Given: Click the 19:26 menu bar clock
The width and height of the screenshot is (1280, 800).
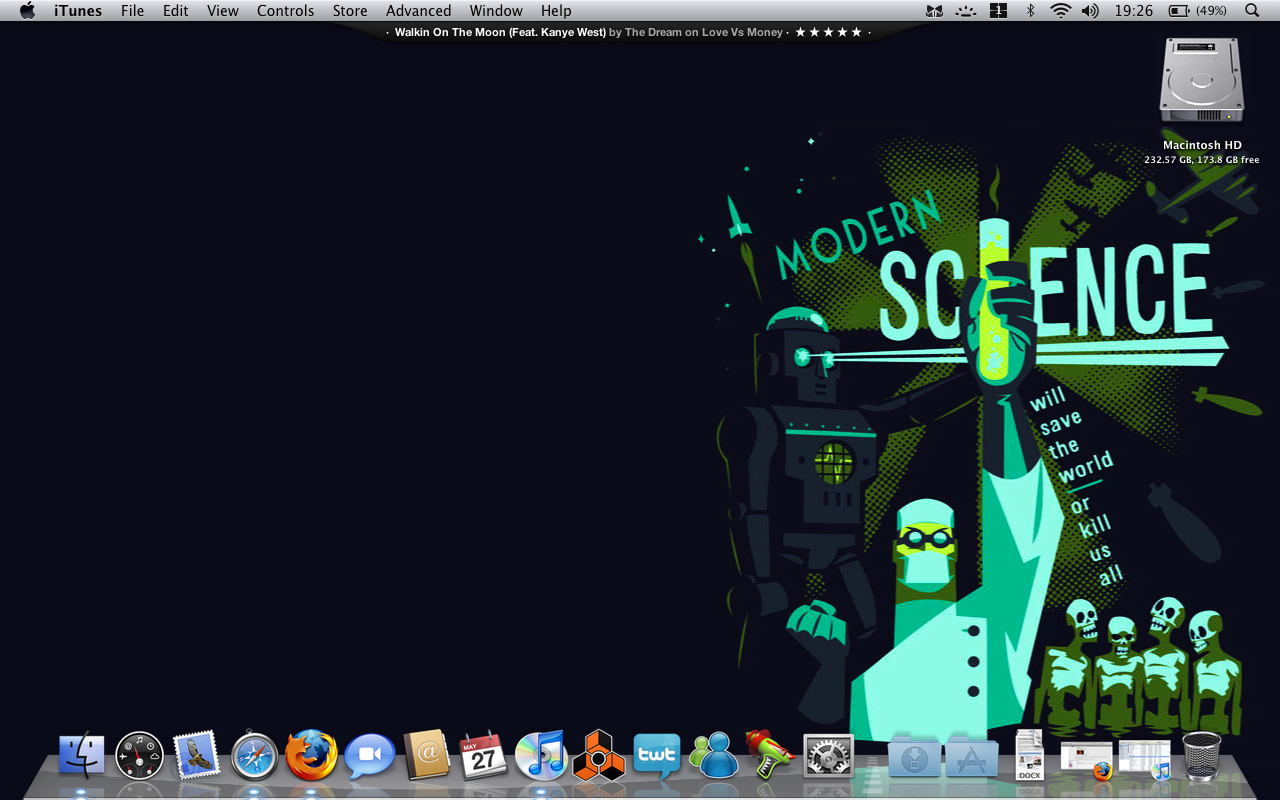Looking at the screenshot, I should point(1133,11).
